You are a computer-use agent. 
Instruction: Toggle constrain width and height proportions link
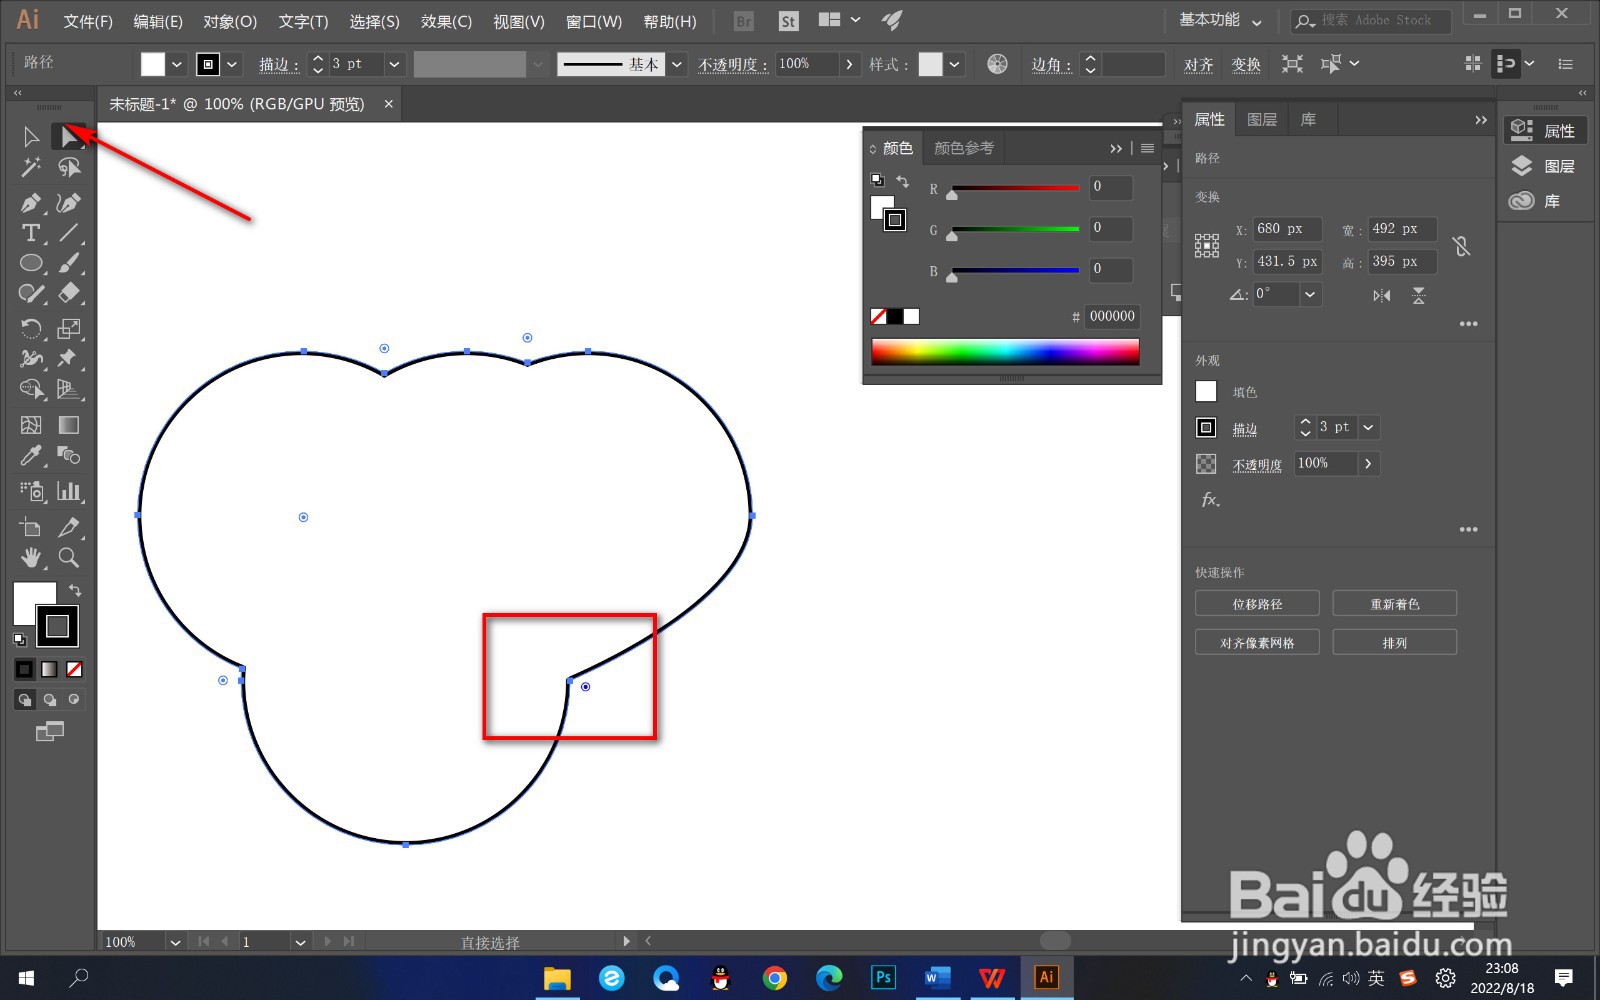pyautogui.click(x=1461, y=246)
